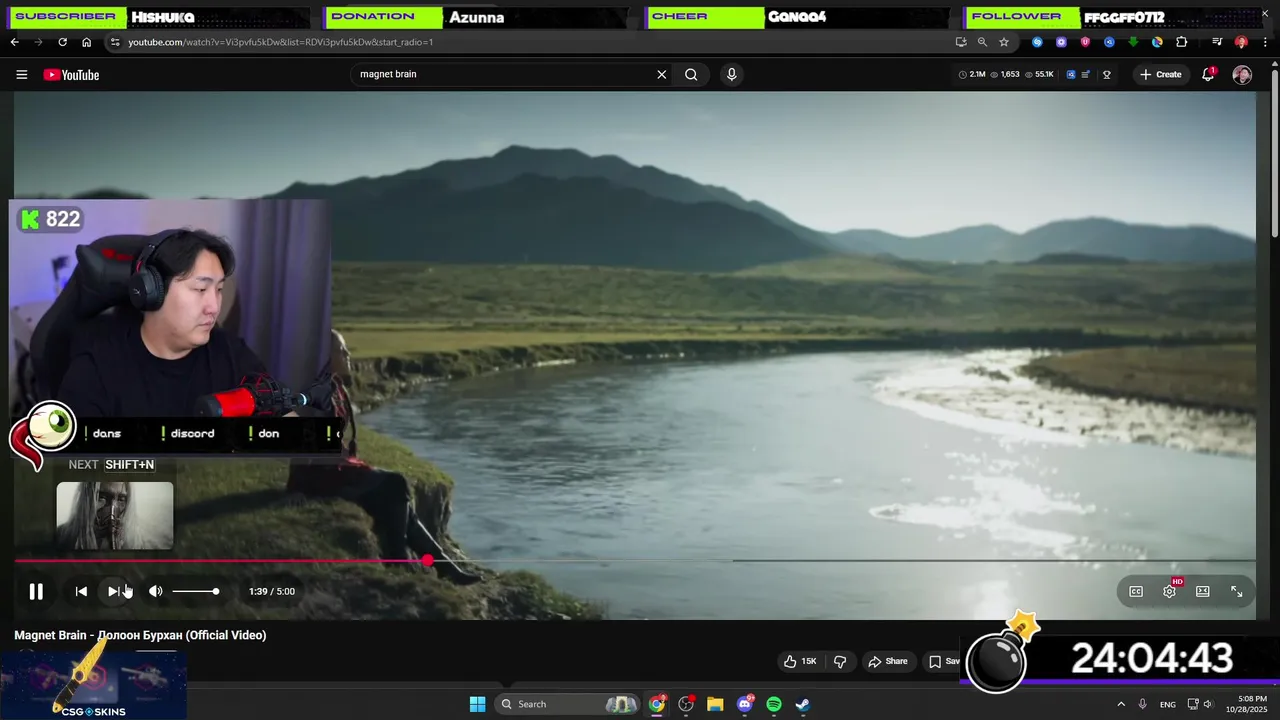This screenshot has height=720, width=1280.
Task: Open the purple gear browser extension
Action: 1061,42
